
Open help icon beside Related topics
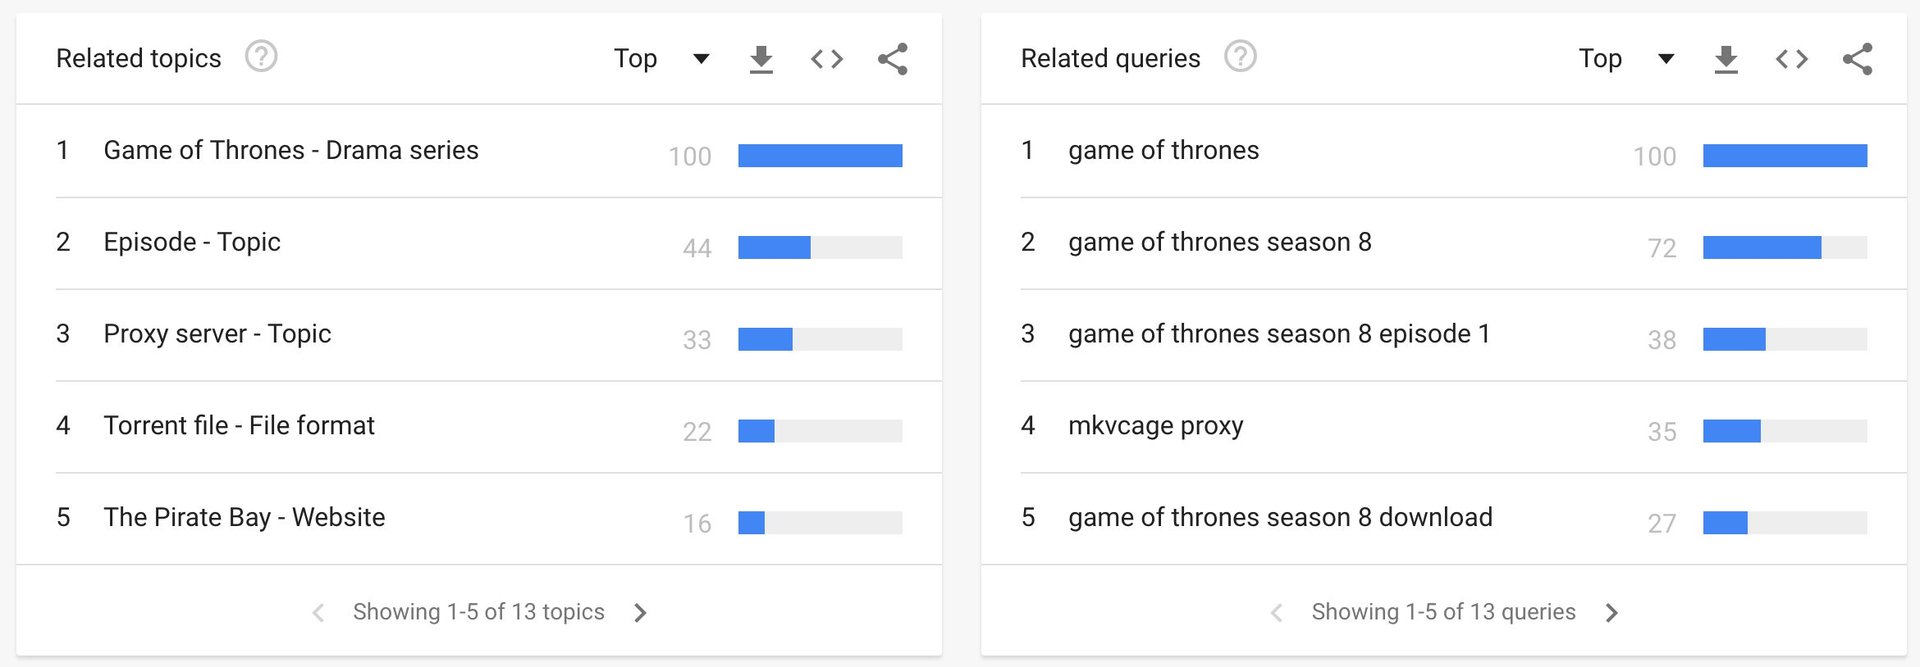coord(261,57)
